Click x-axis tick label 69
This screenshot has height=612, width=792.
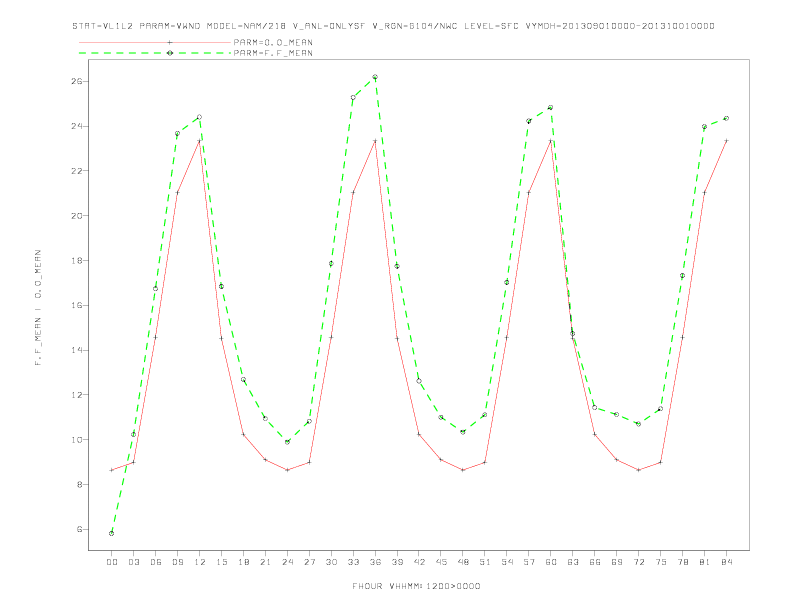tap(617, 562)
